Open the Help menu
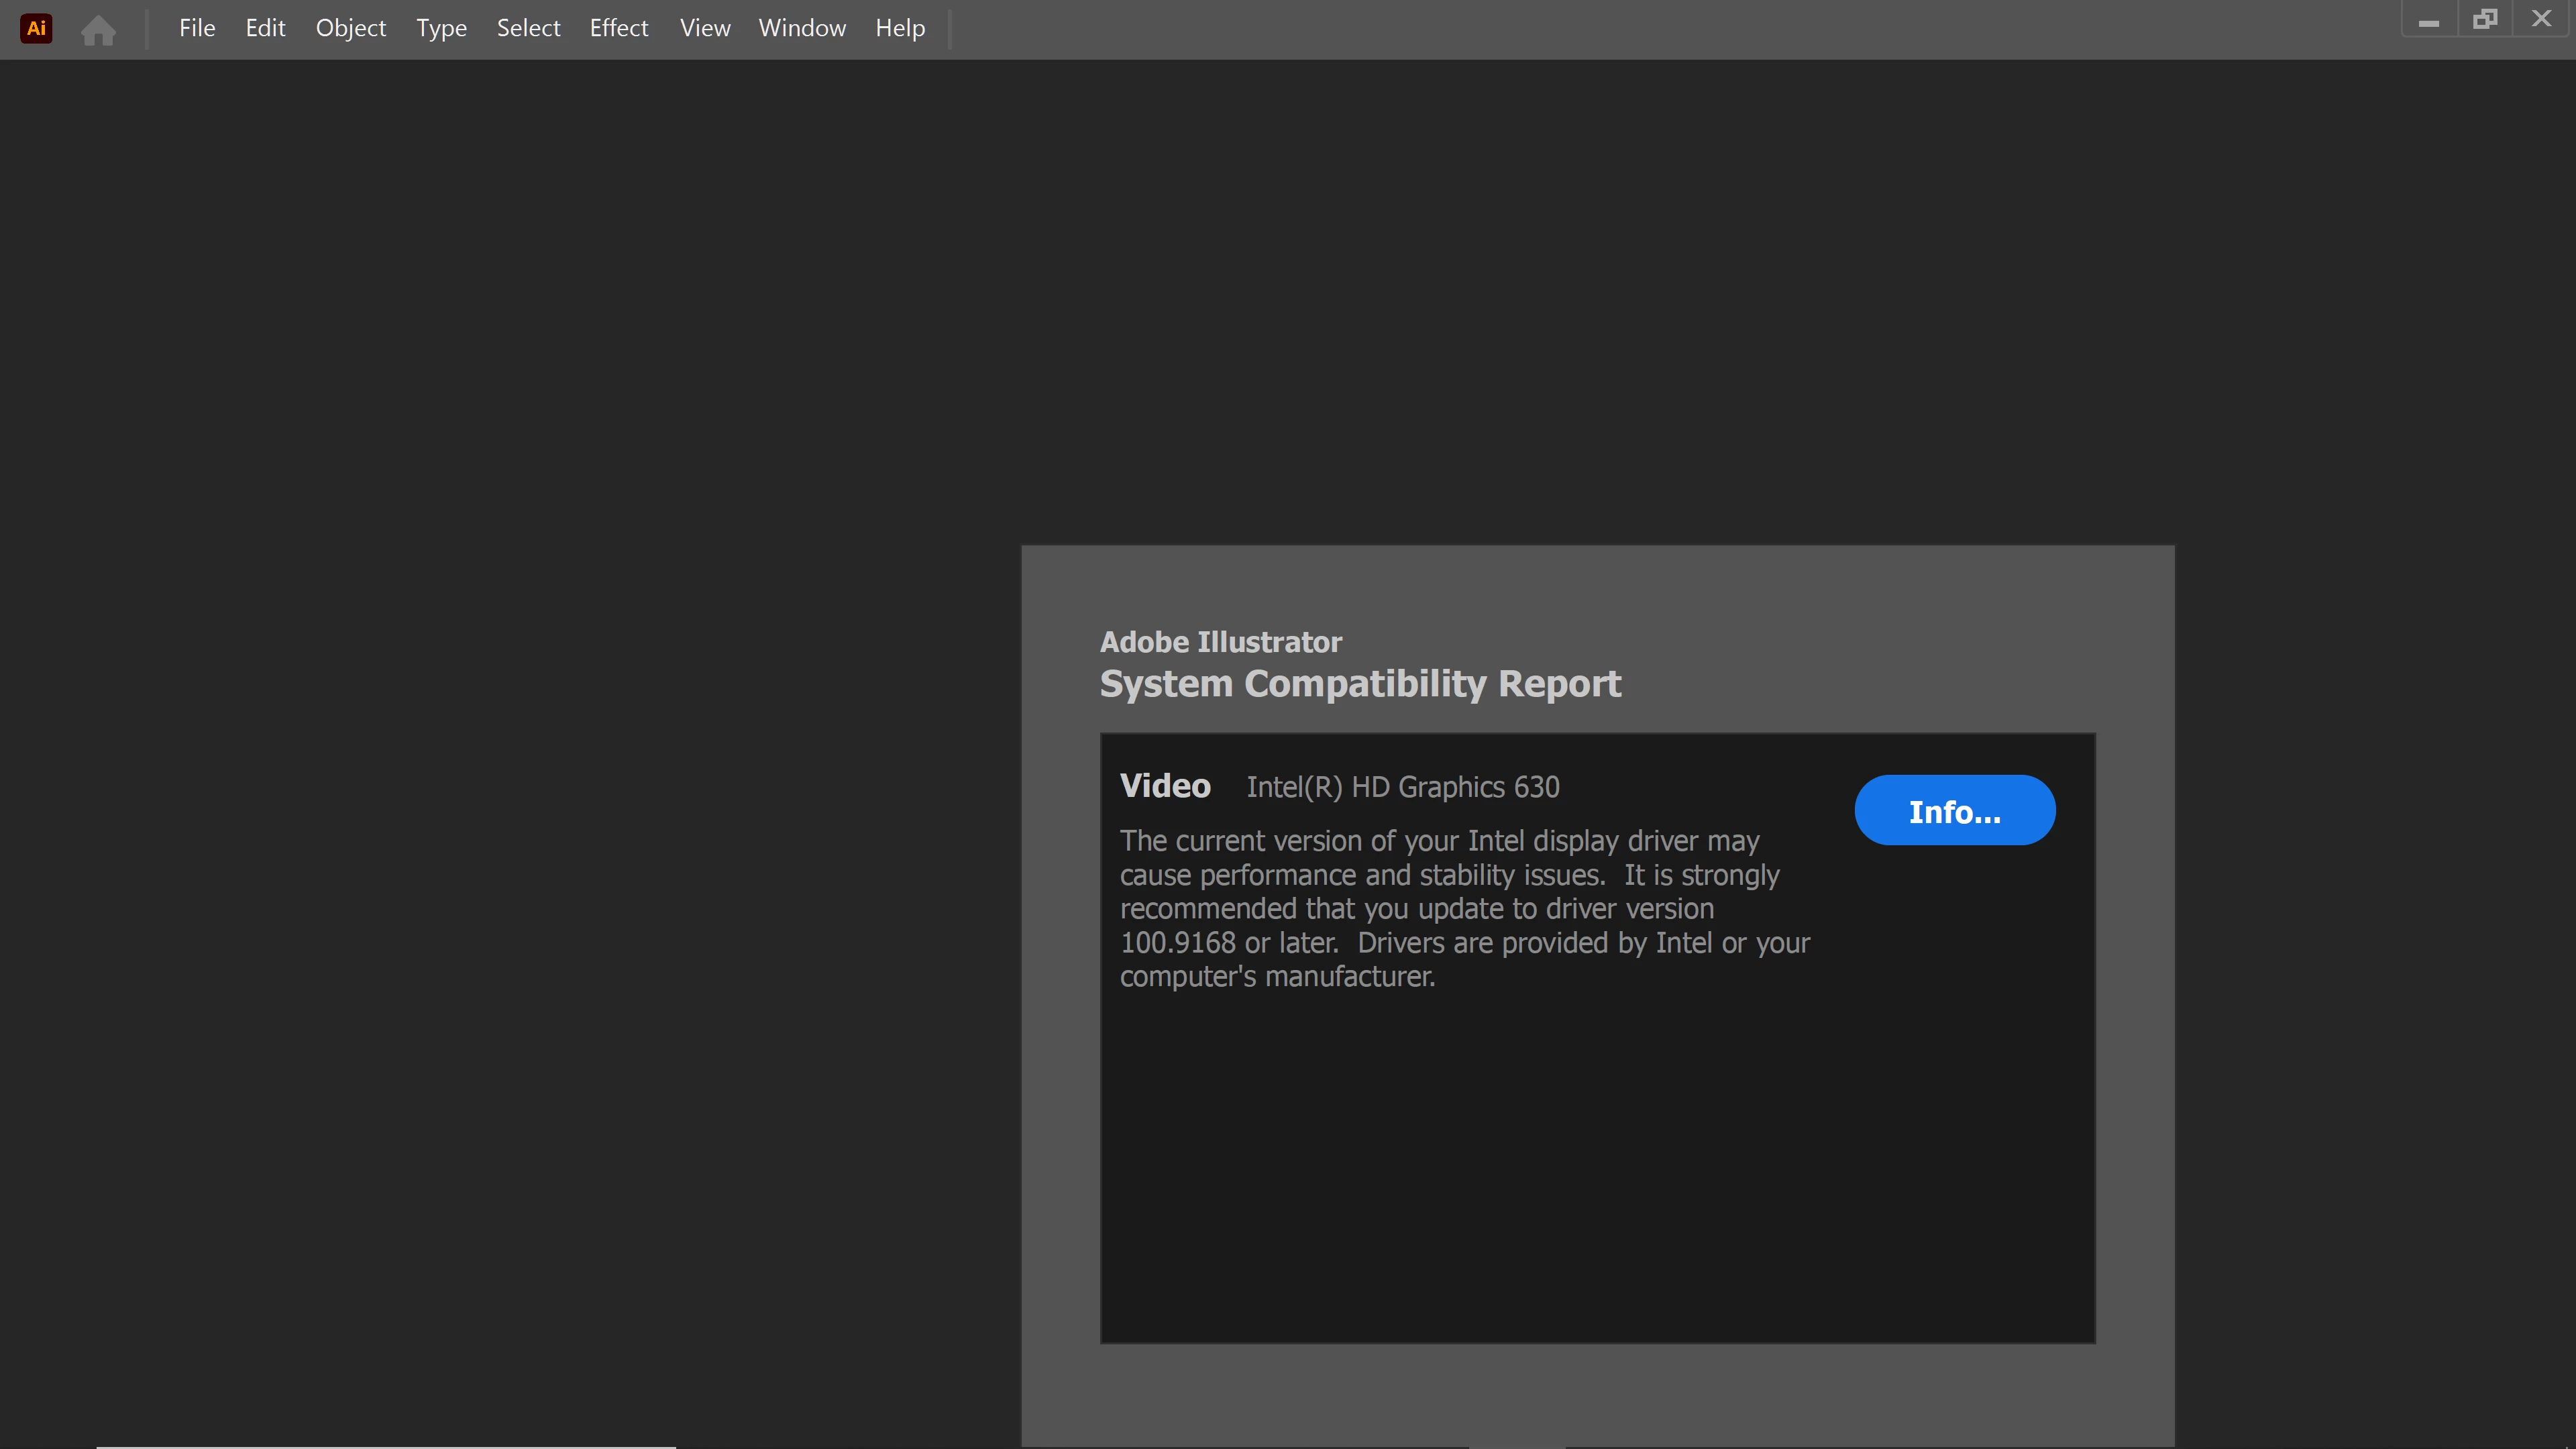The height and width of the screenshot is (1449, 2576). coord(900,28)
